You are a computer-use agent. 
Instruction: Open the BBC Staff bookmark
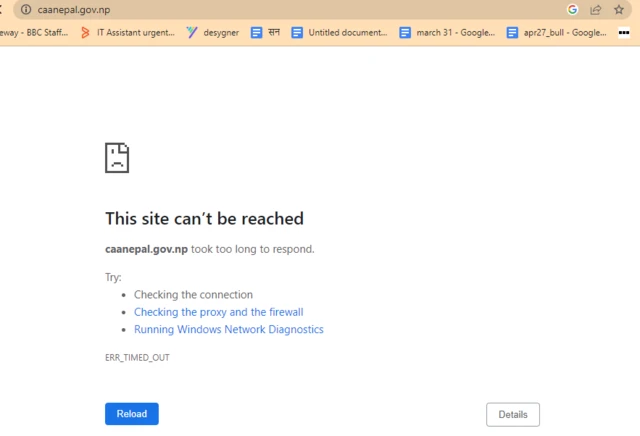click(x=33, y=33)
